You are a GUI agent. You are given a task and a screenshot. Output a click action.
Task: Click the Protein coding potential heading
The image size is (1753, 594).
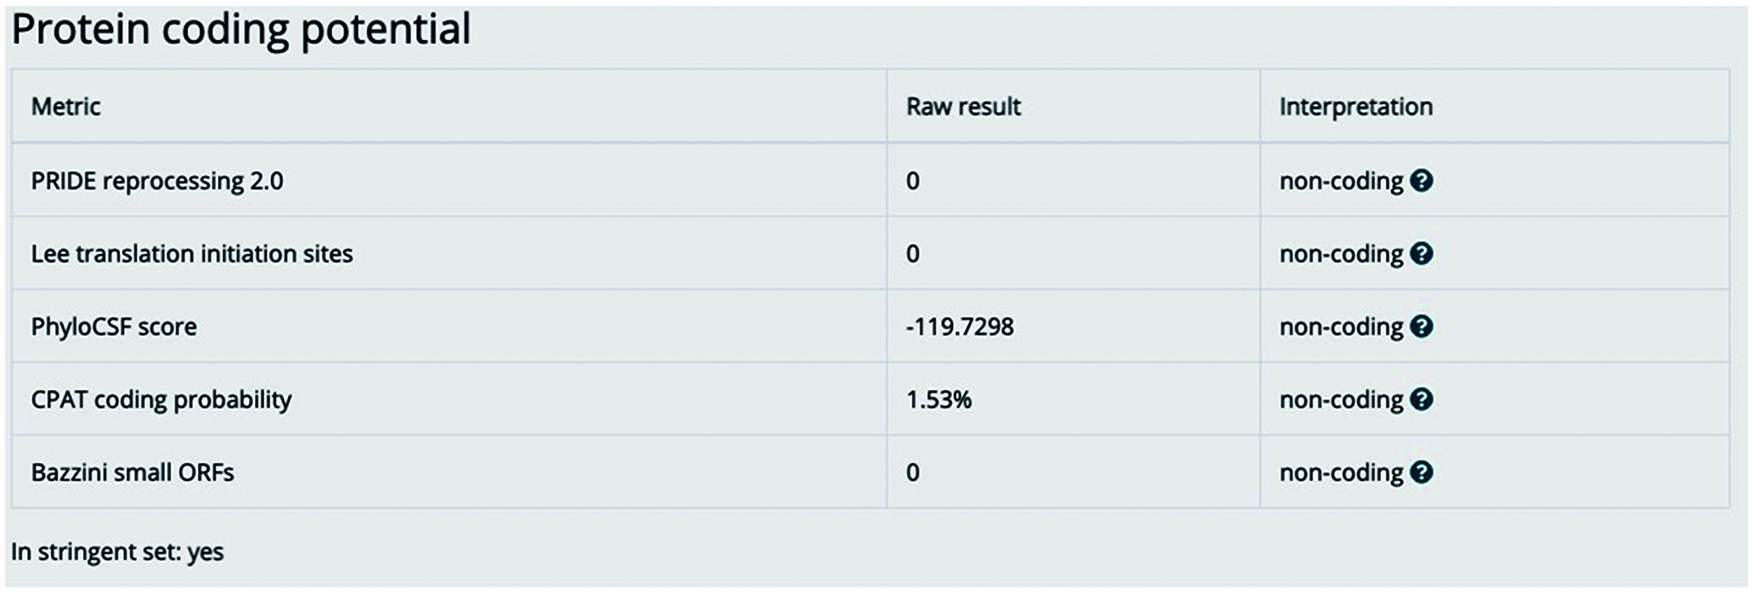[241, 29]
